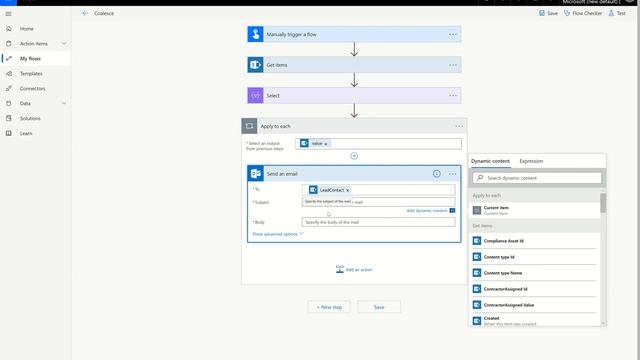The height and width of the screenshot is (360, 640).
Task: Open Get items ellipsis menu
Action: tap(453, 65)
